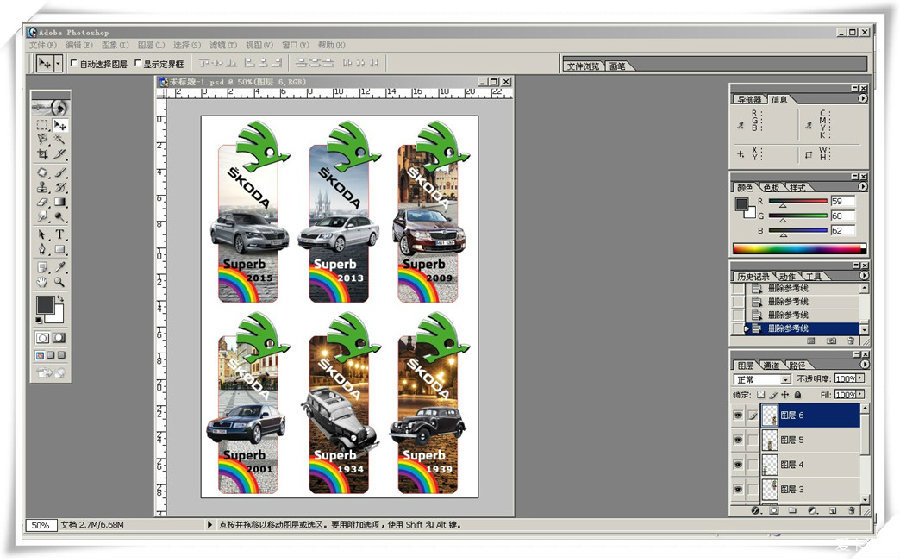Open the 图层 menu in menu bar

pos(150,45)
